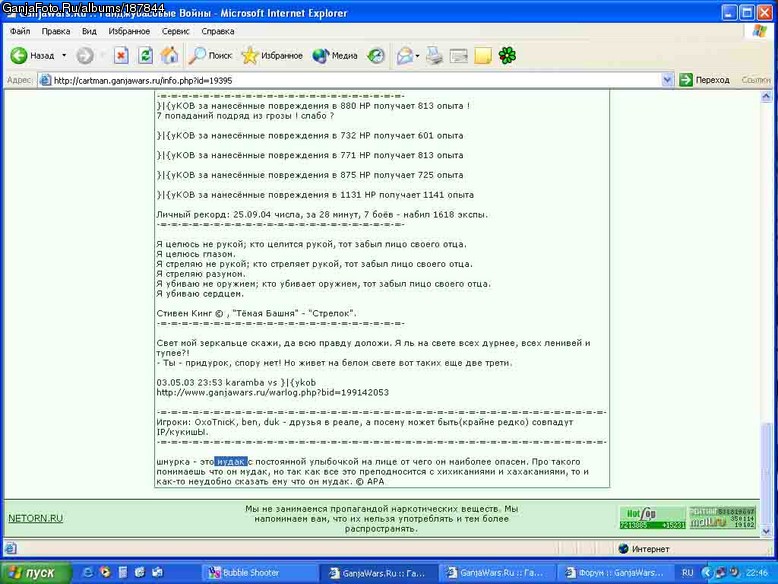Switch to Bubble Shooter taskbar window

click(260, 573)
